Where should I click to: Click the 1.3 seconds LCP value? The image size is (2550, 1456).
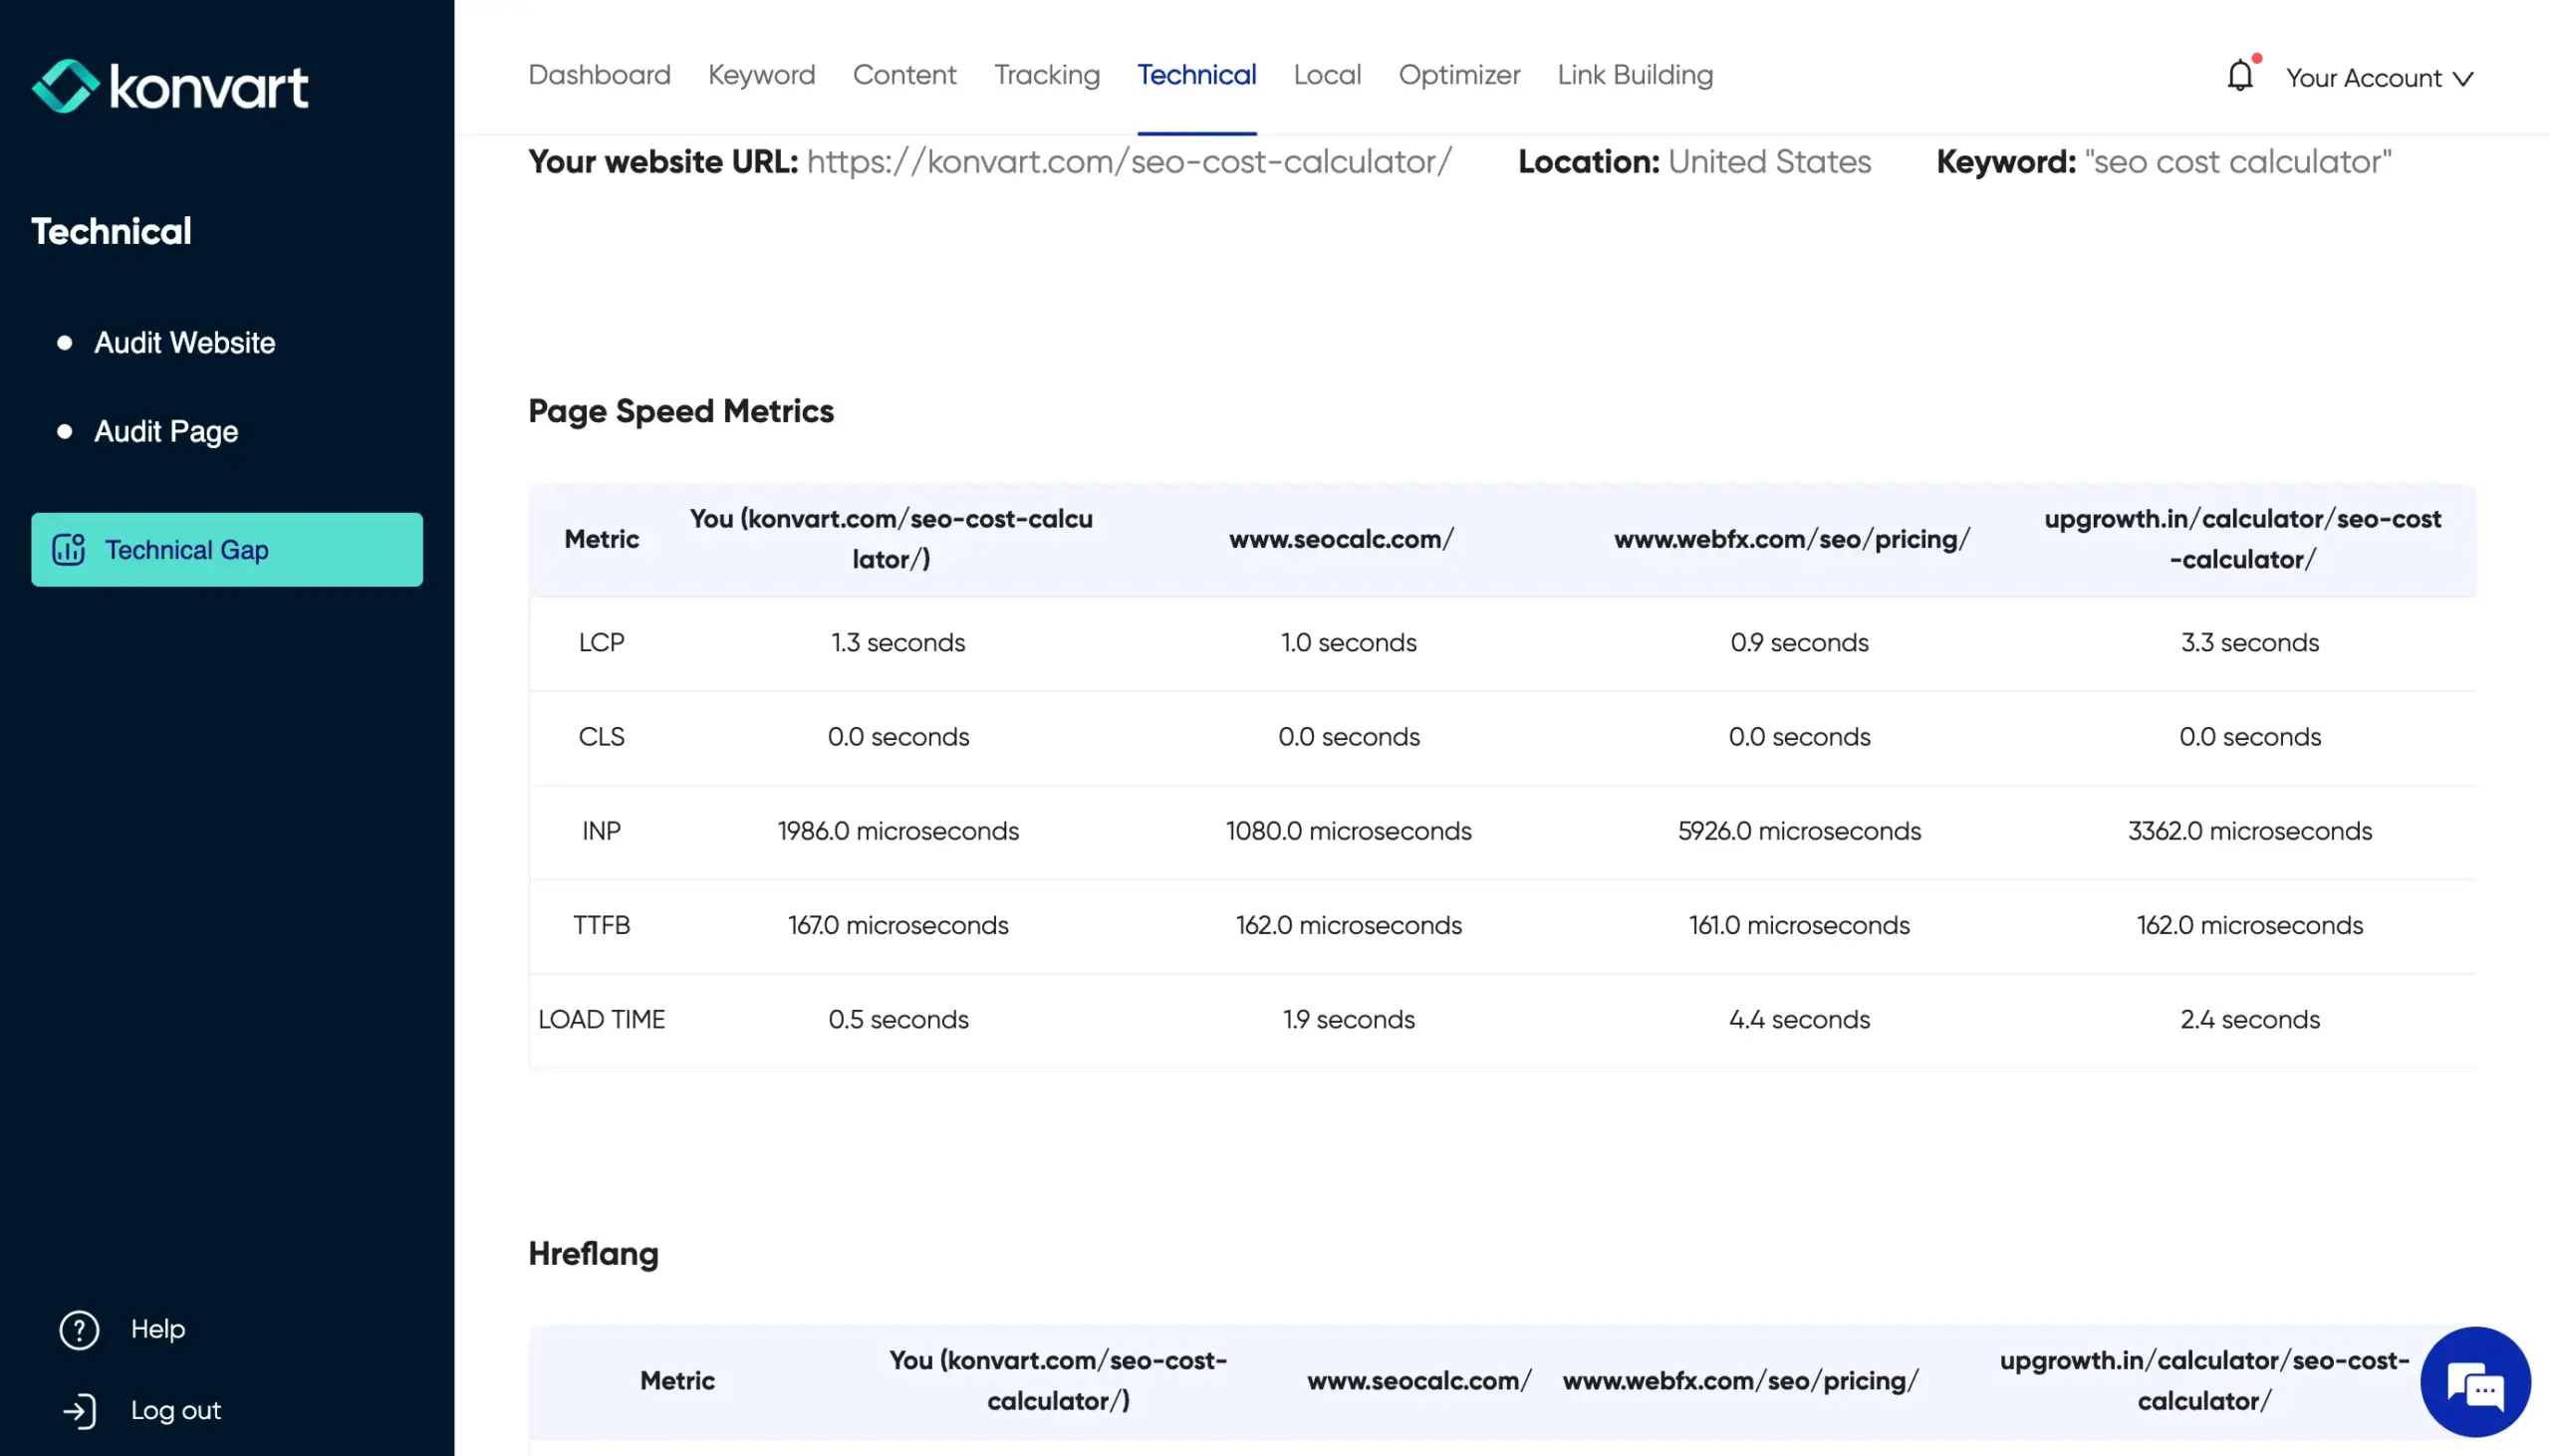point(898,643)
